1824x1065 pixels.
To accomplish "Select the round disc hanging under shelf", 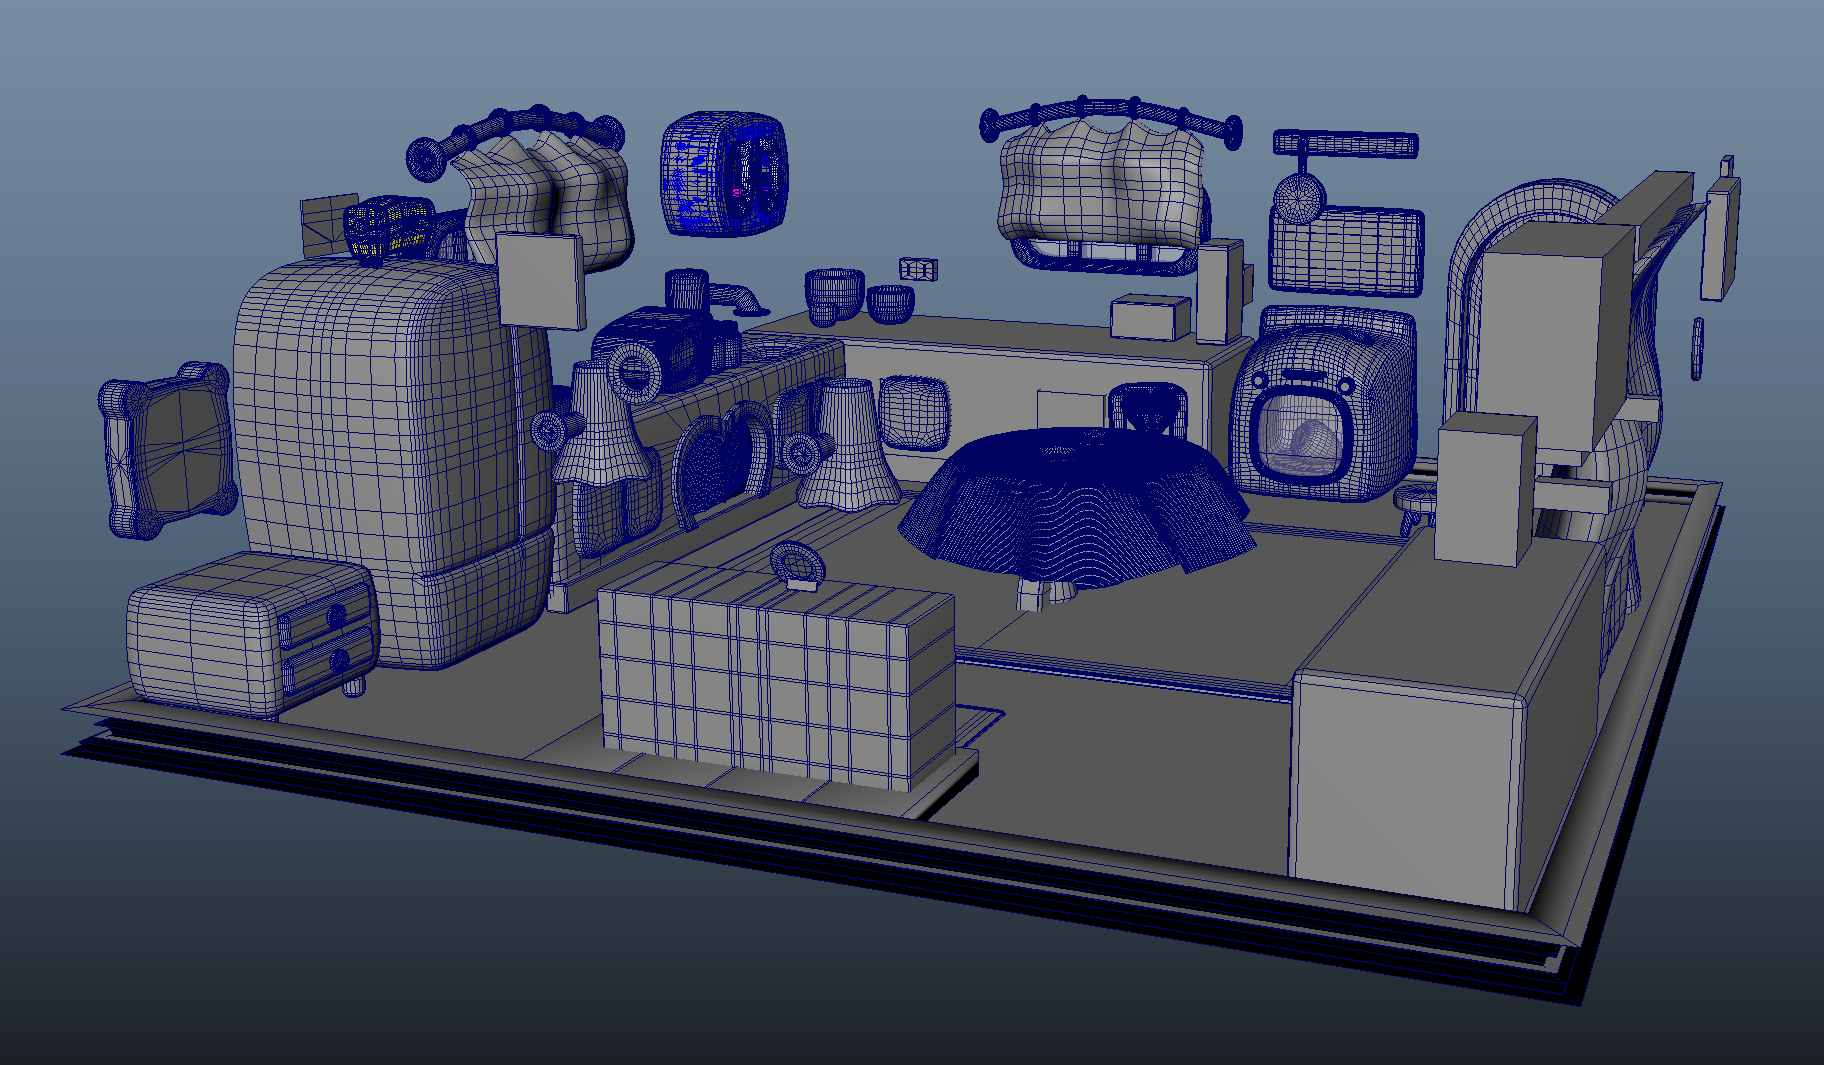I will 1298,197.
